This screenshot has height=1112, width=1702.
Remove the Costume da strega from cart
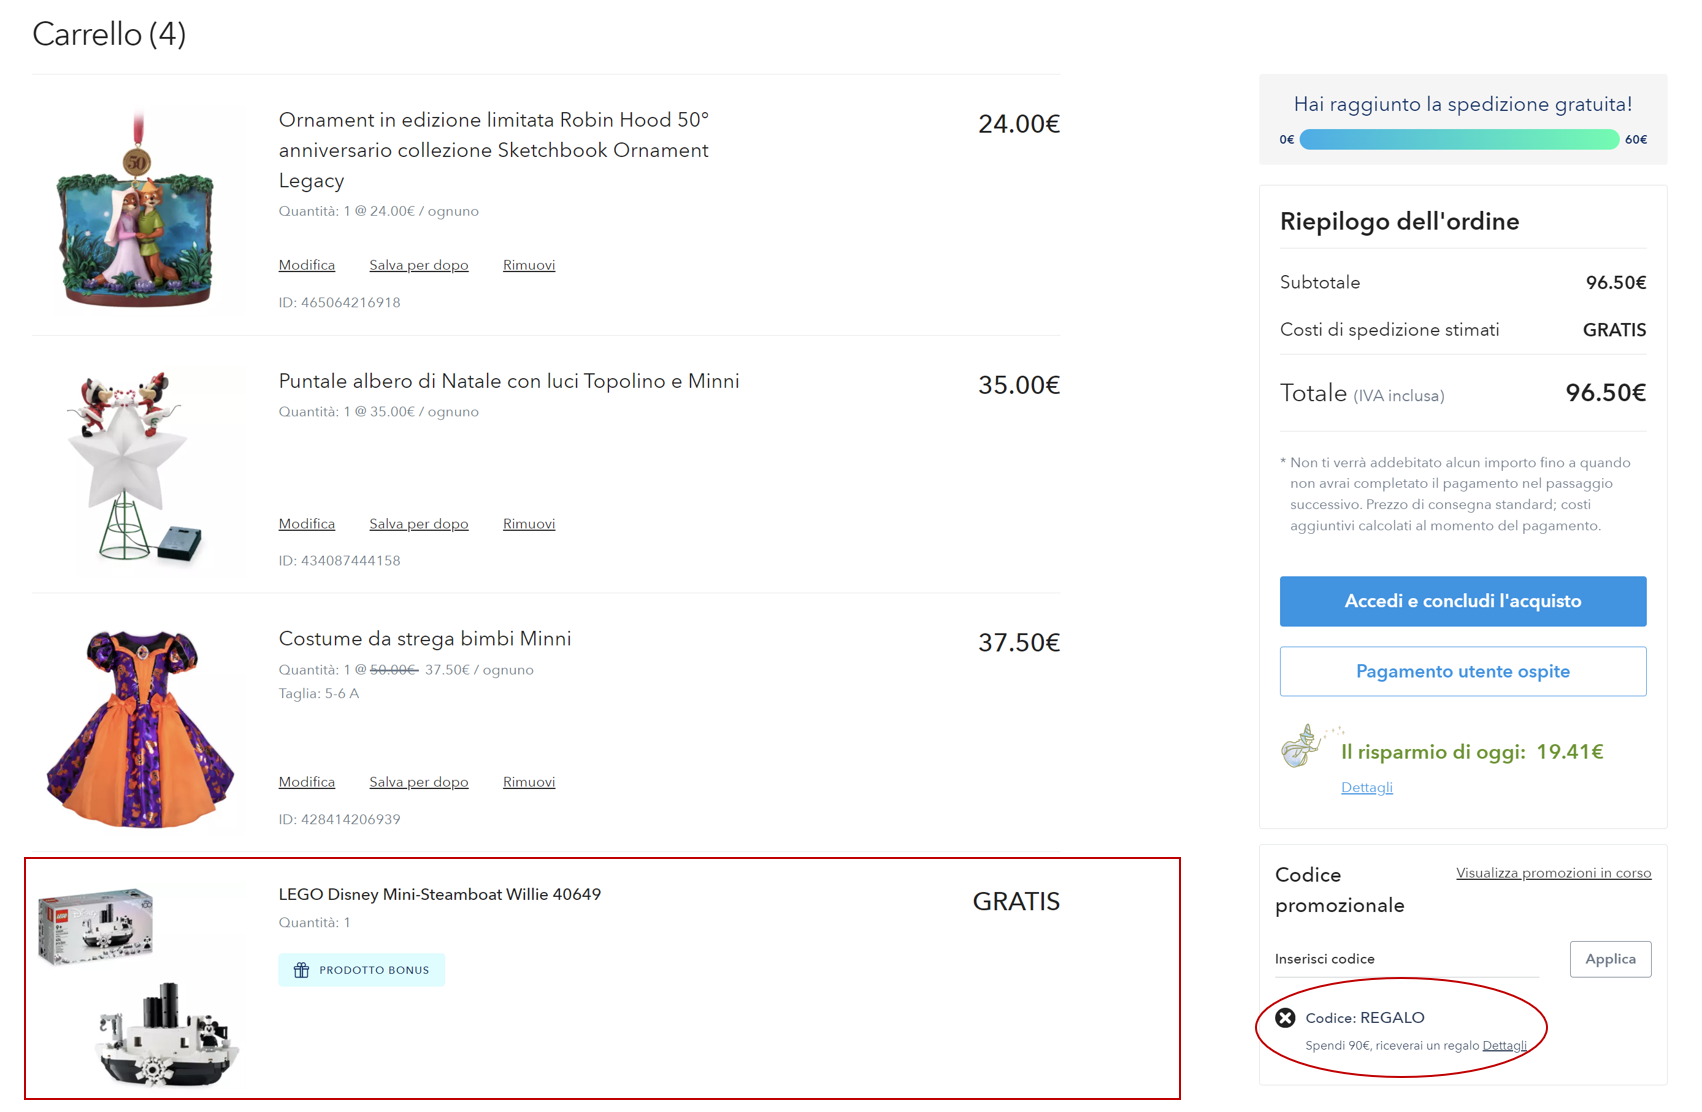[528, 782]
